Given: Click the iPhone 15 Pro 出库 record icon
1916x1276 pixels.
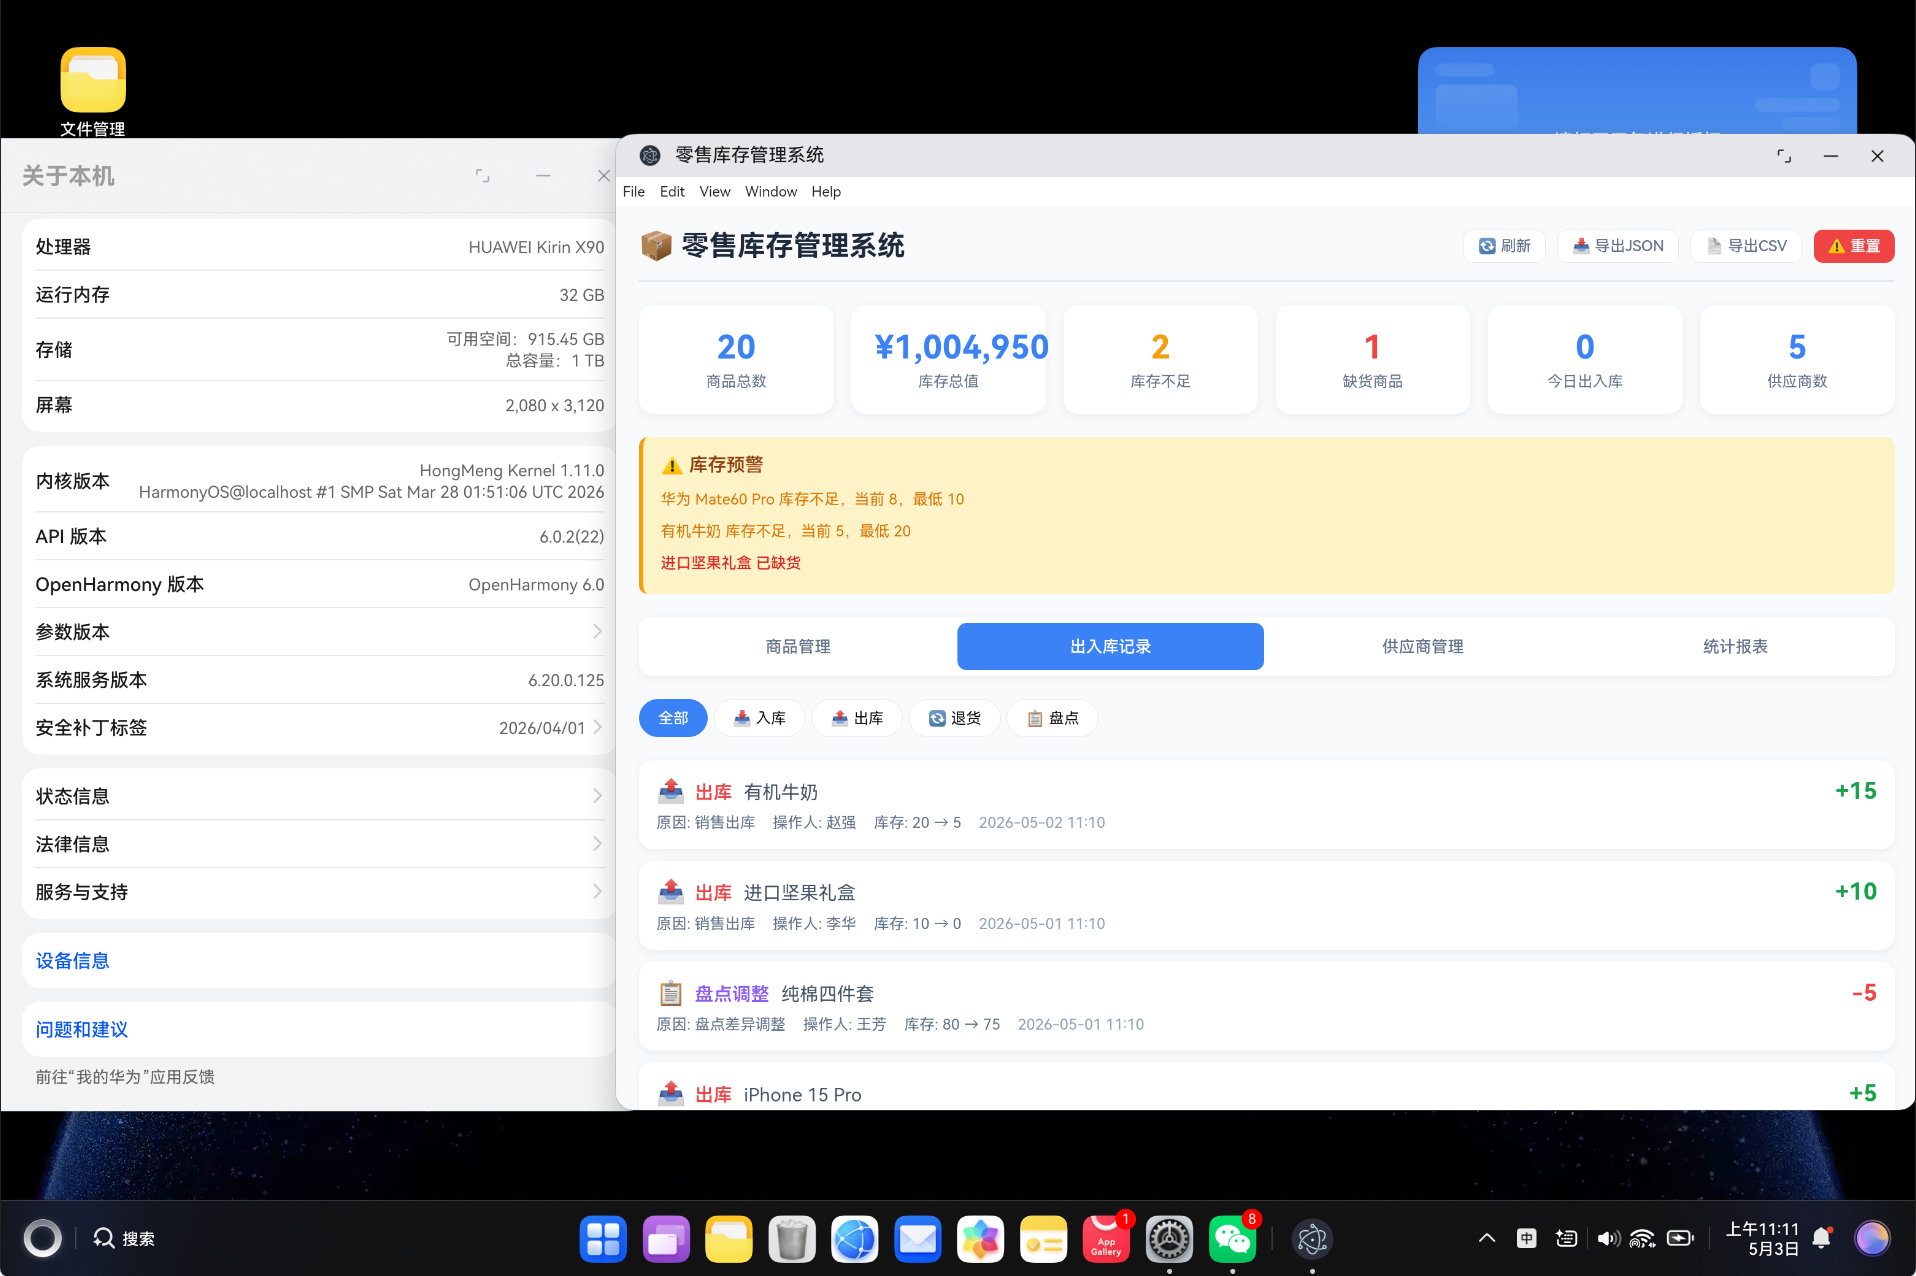Looking at the screenshot, I should [671, 1093].
